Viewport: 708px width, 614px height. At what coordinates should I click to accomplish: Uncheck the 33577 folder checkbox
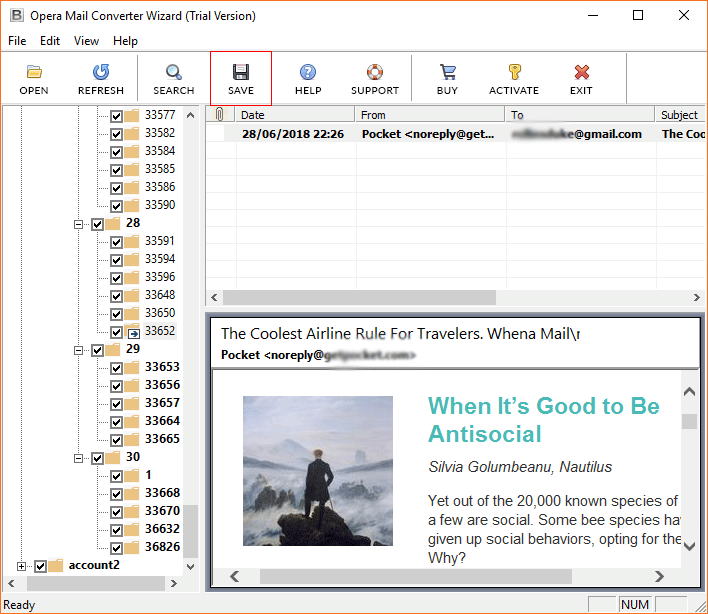(x=116, y=116)
